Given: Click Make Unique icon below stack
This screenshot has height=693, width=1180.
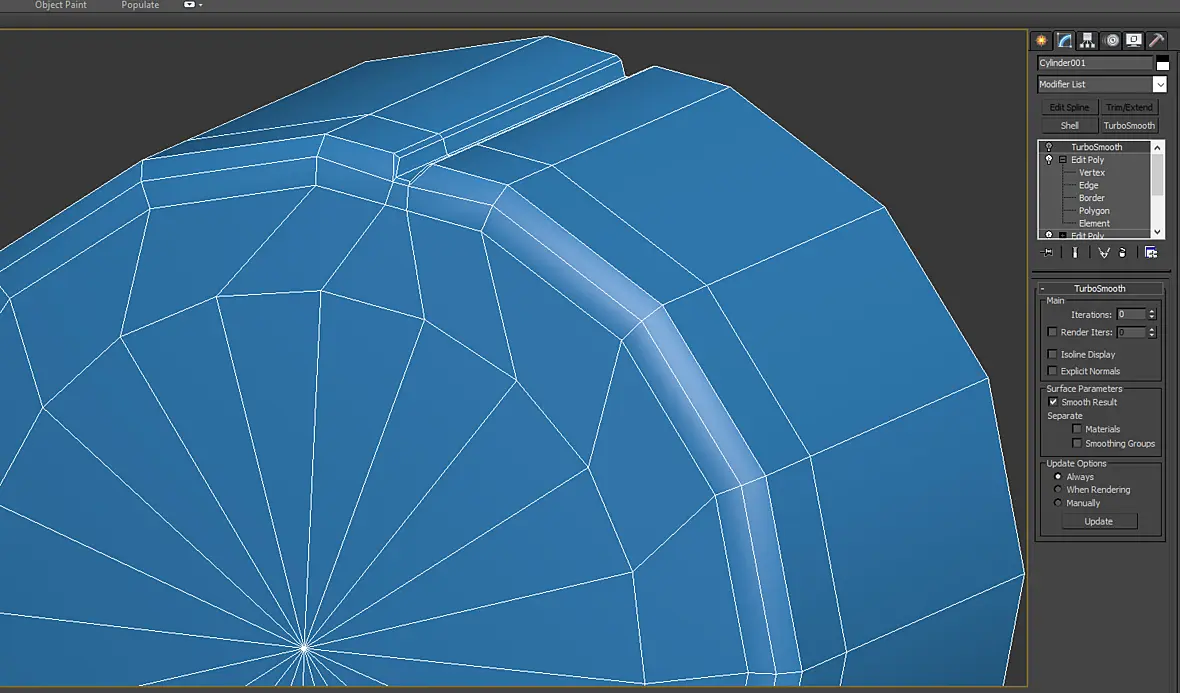Looking at the screenshot, I should click(x=1103, y=253).
